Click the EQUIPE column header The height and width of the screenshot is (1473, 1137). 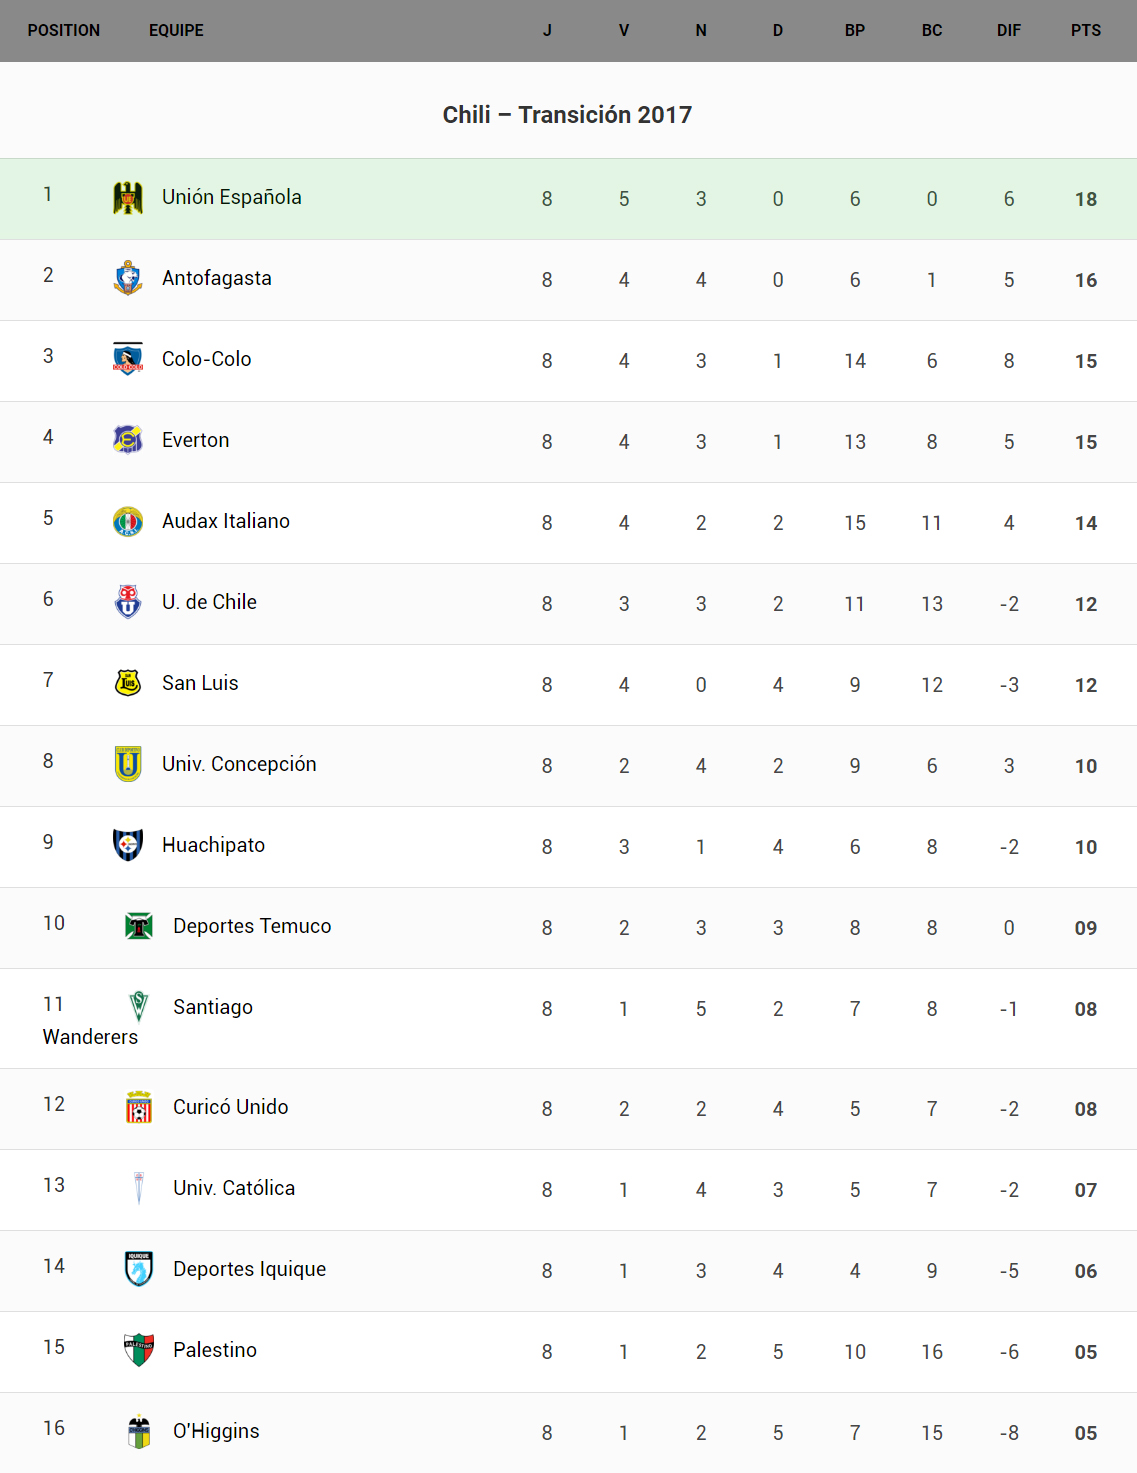pos(176,31)
